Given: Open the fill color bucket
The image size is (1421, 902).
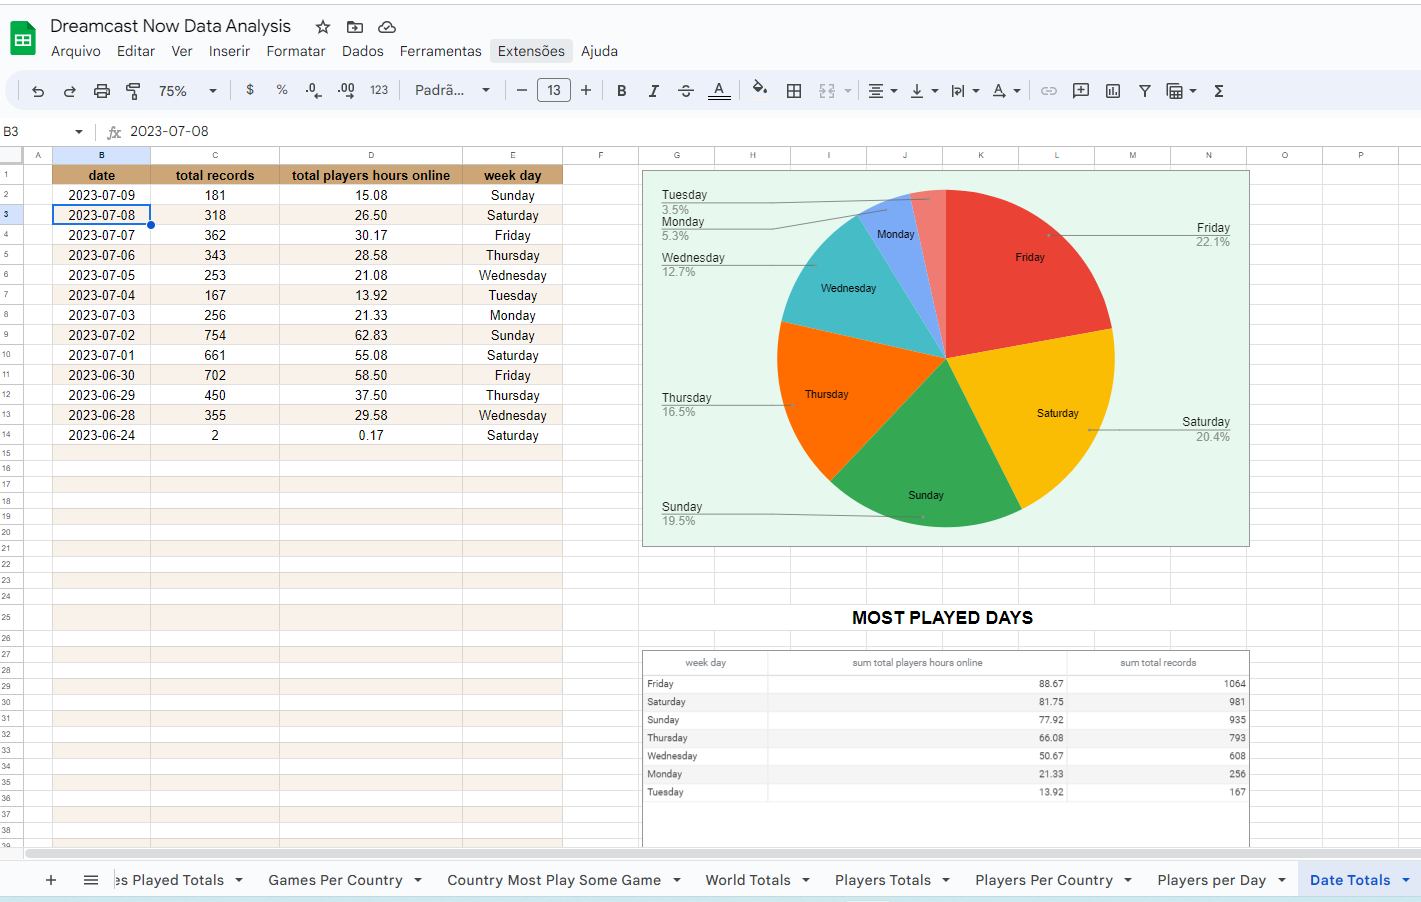Looking at the screenshot, I should pyautogui.click(x=760, y=90).
